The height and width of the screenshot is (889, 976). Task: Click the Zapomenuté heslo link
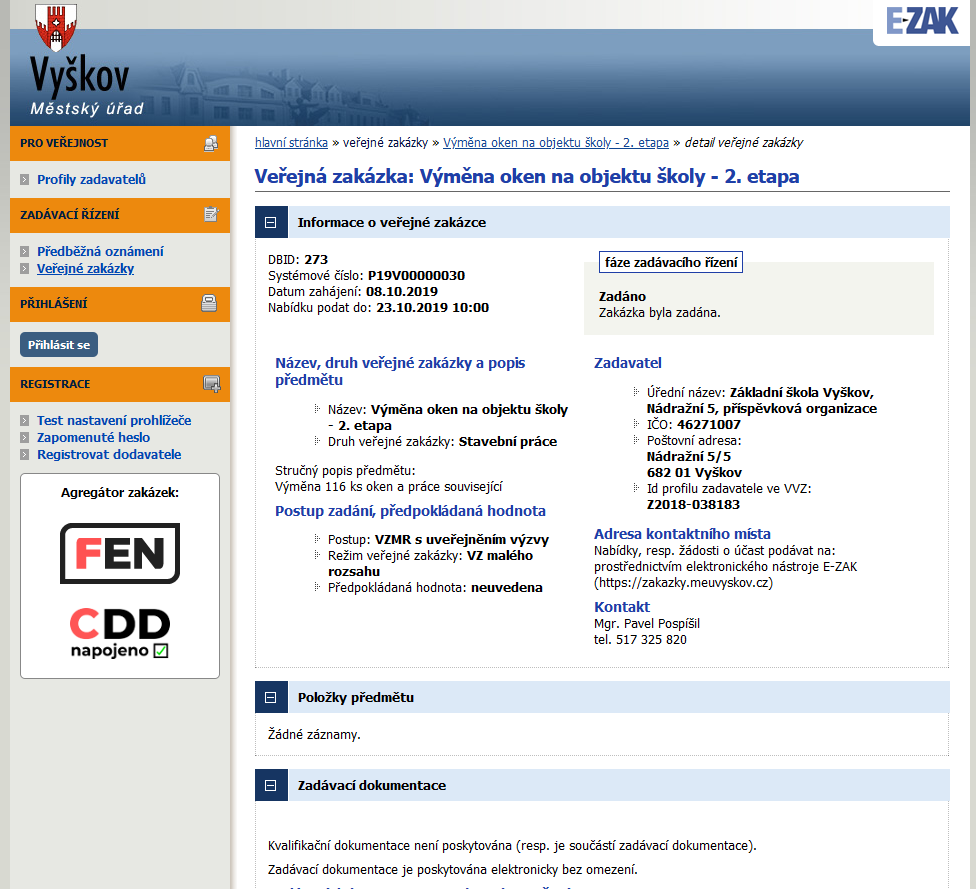pos(93,437)
